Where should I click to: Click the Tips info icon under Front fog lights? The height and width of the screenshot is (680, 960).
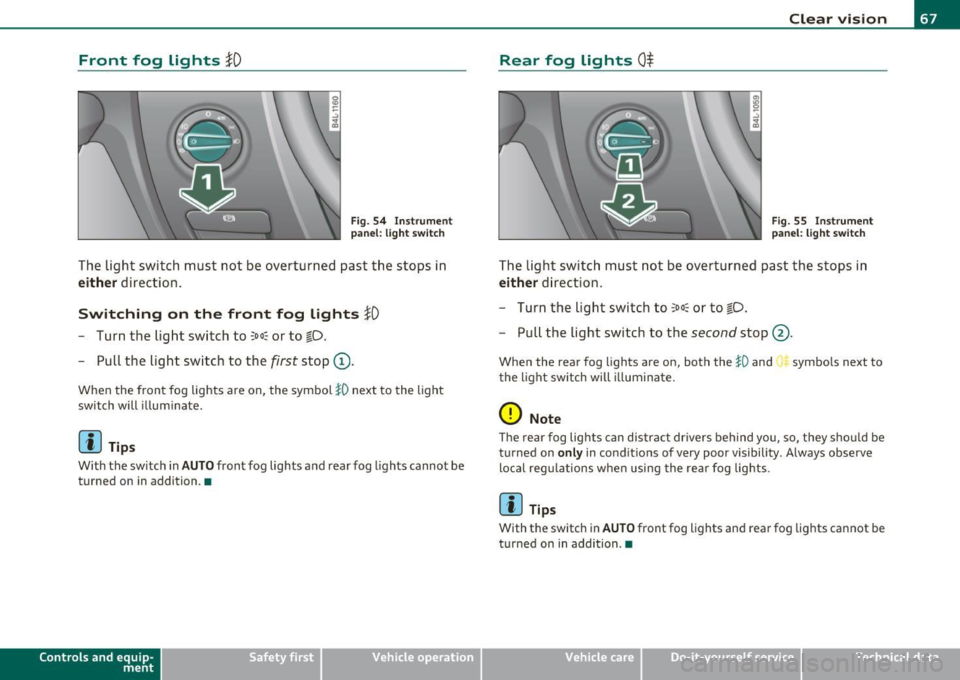[89, 441]
